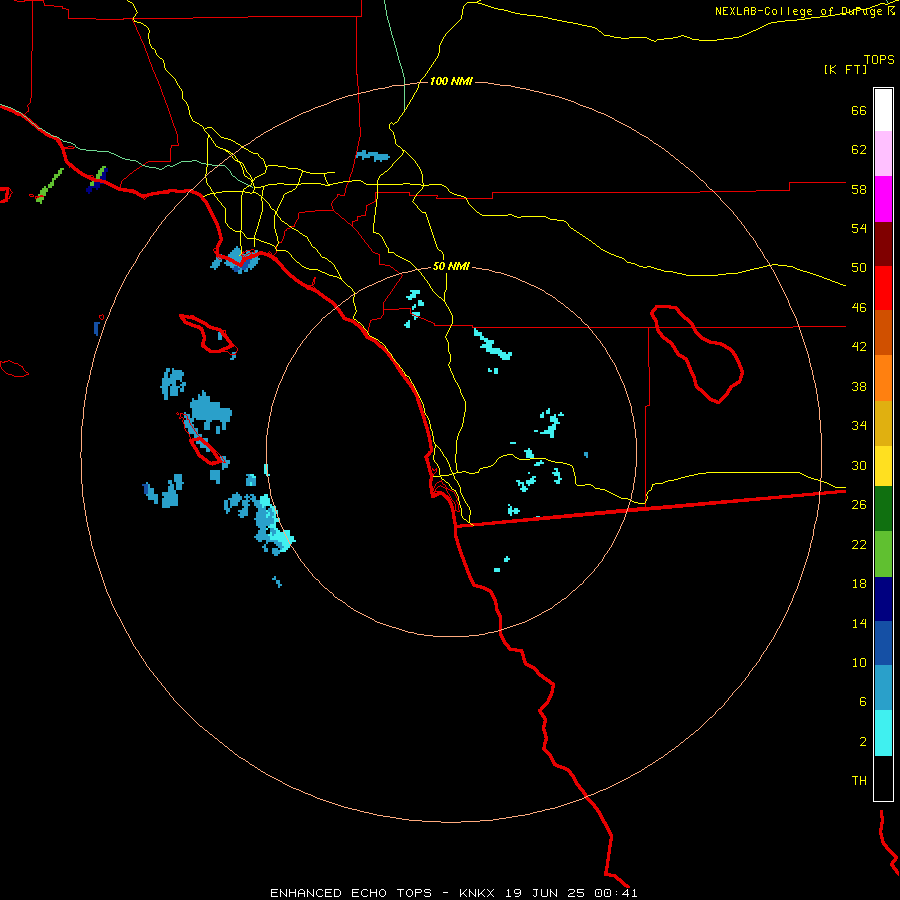The height and width of the screenshot is (900, 900).
Task: Click the 14 legend value
Action: pos(859,623)
